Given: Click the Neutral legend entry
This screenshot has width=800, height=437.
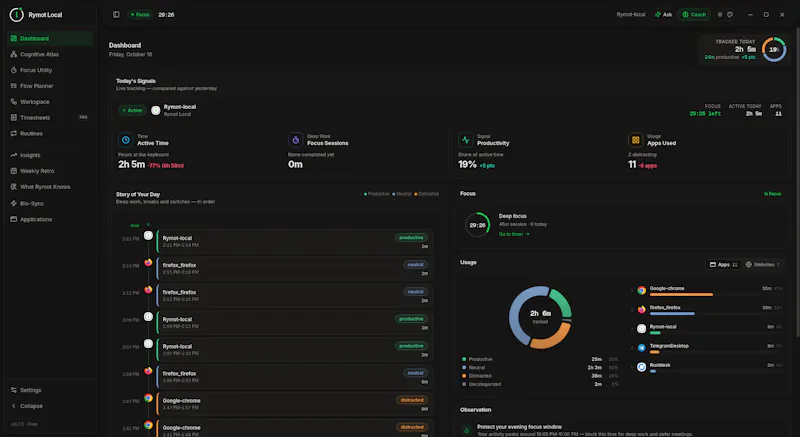Looking at the screenshot, I should (x=540, y=367).
